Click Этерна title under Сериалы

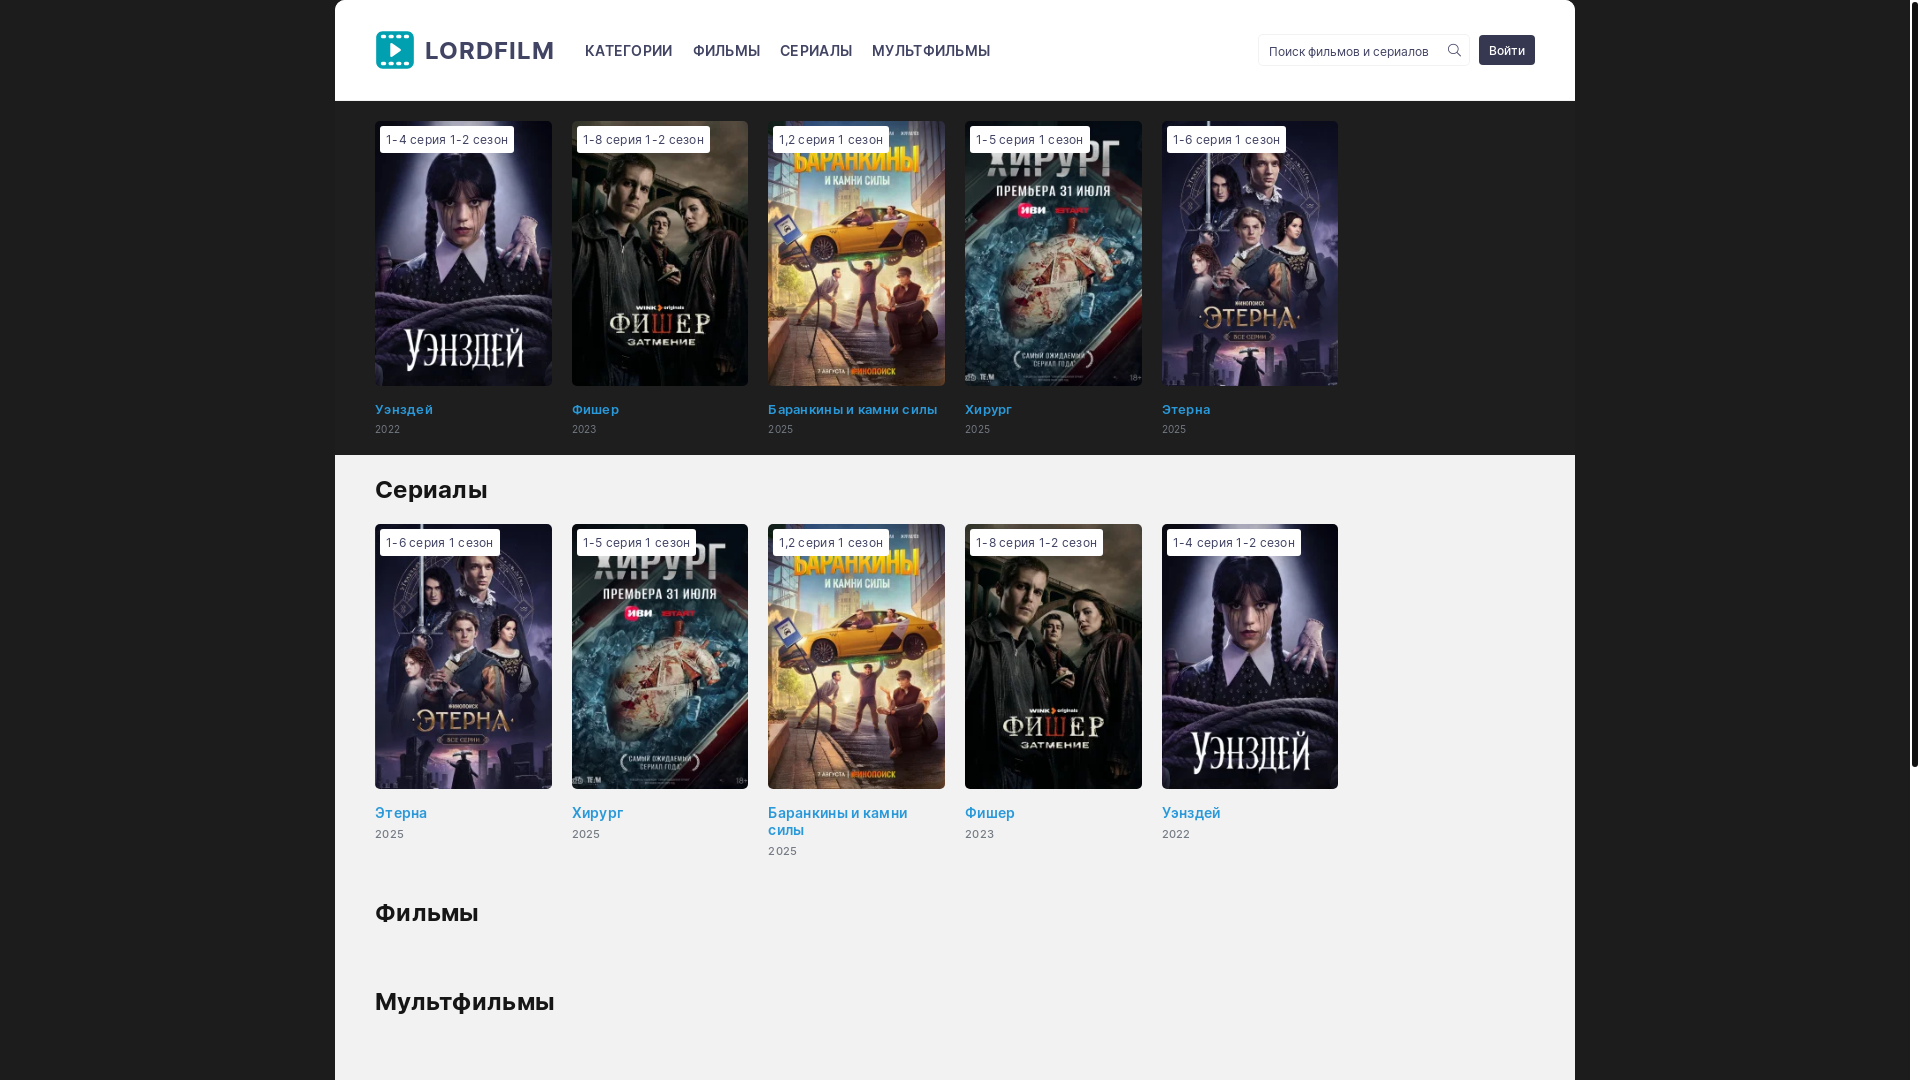(401, 813)
